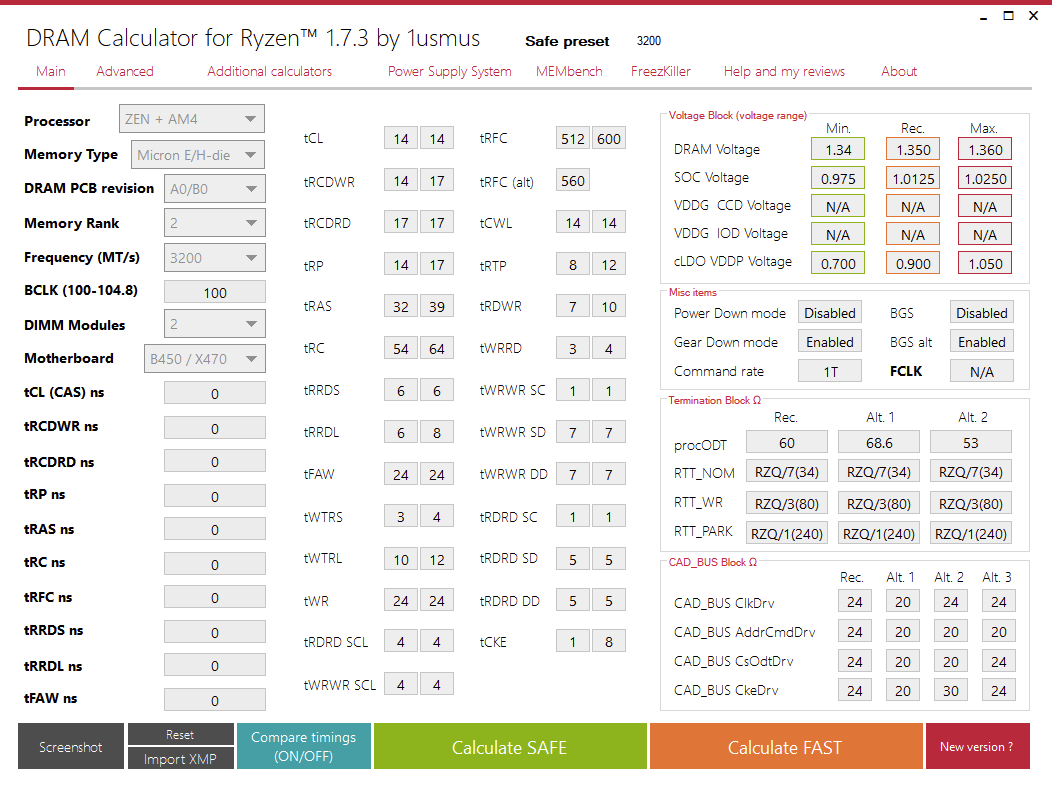Go to Additional calculators tab
1052x791 pixels.
pyautogui.click(x=269, y=71)
